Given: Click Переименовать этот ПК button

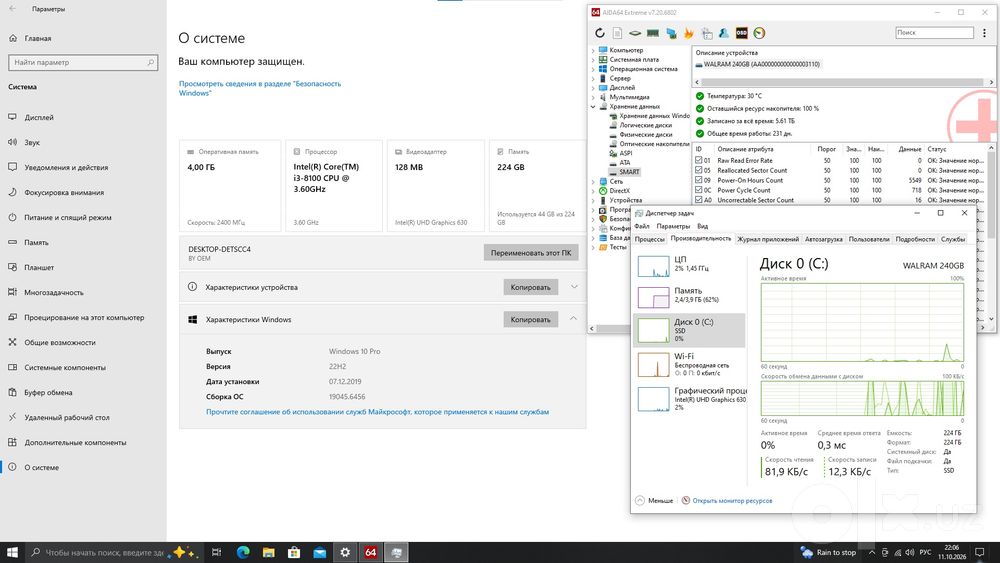Looking at the screenshot, I should 531,252.
